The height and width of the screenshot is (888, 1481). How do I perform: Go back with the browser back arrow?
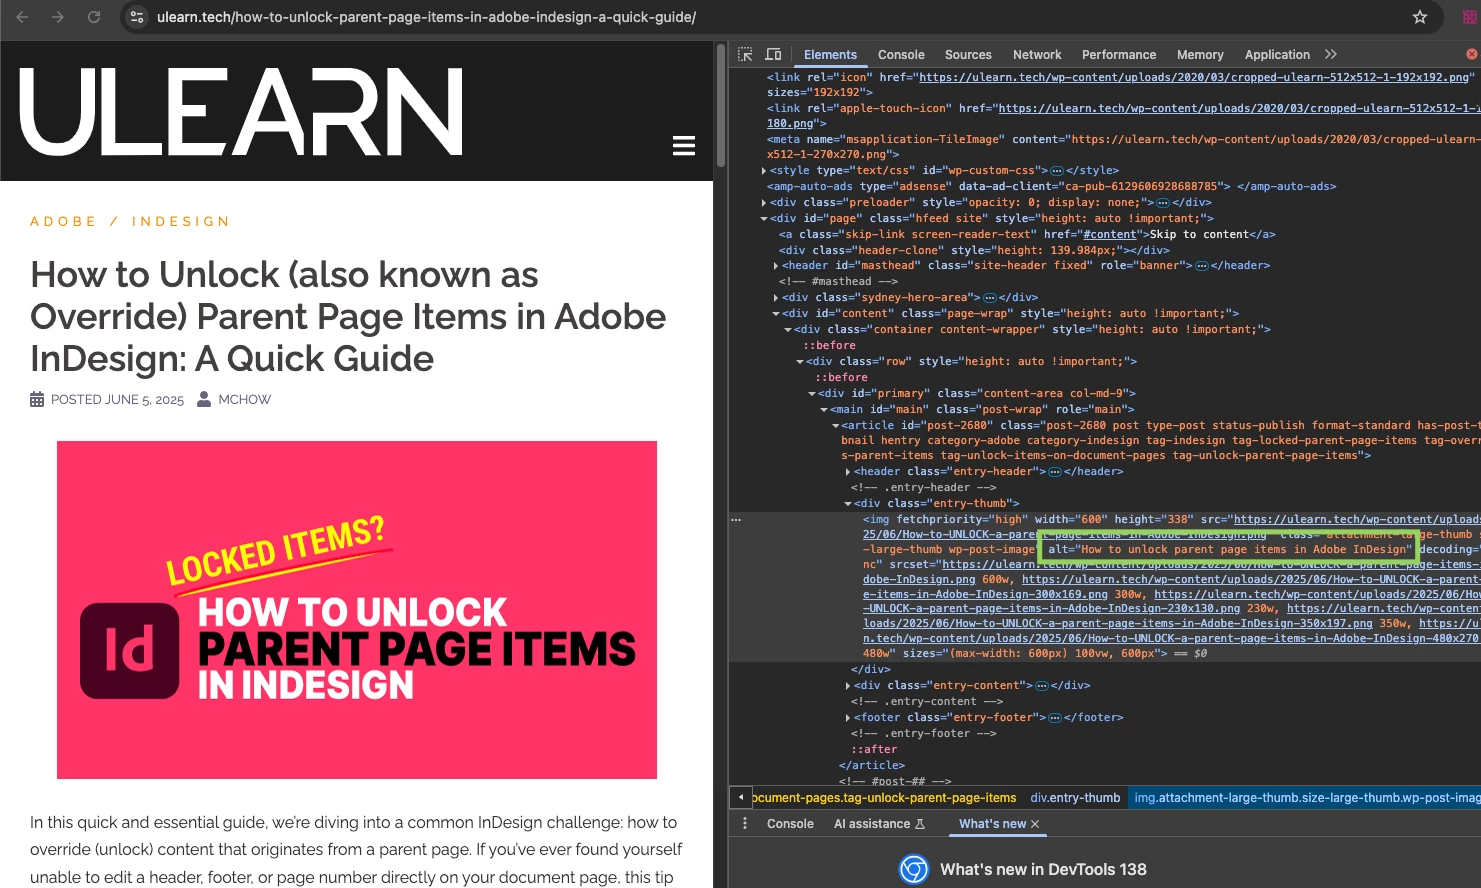coord(22,17)
